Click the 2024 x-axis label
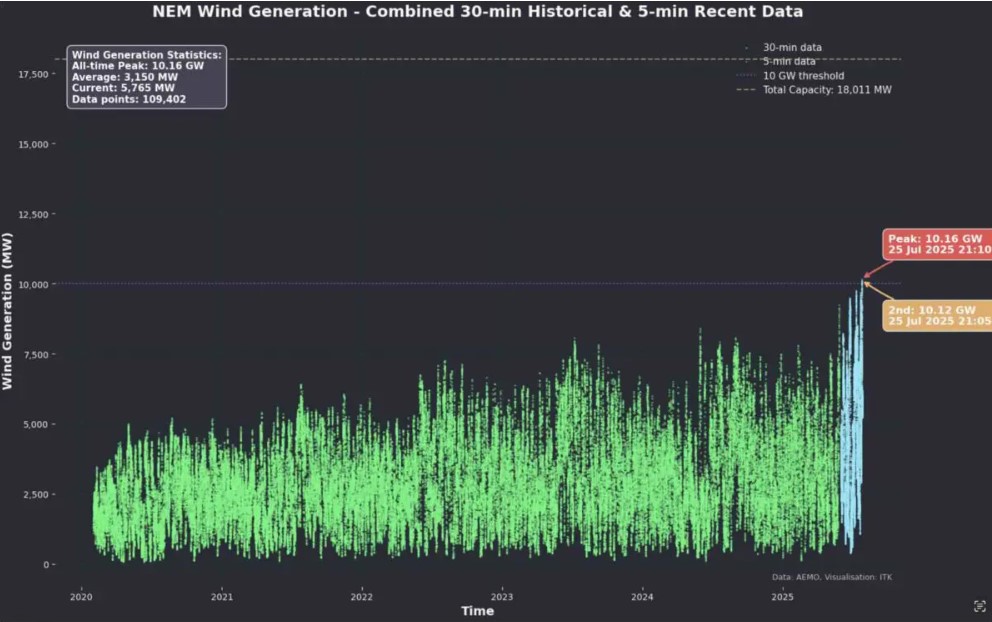 642,597
